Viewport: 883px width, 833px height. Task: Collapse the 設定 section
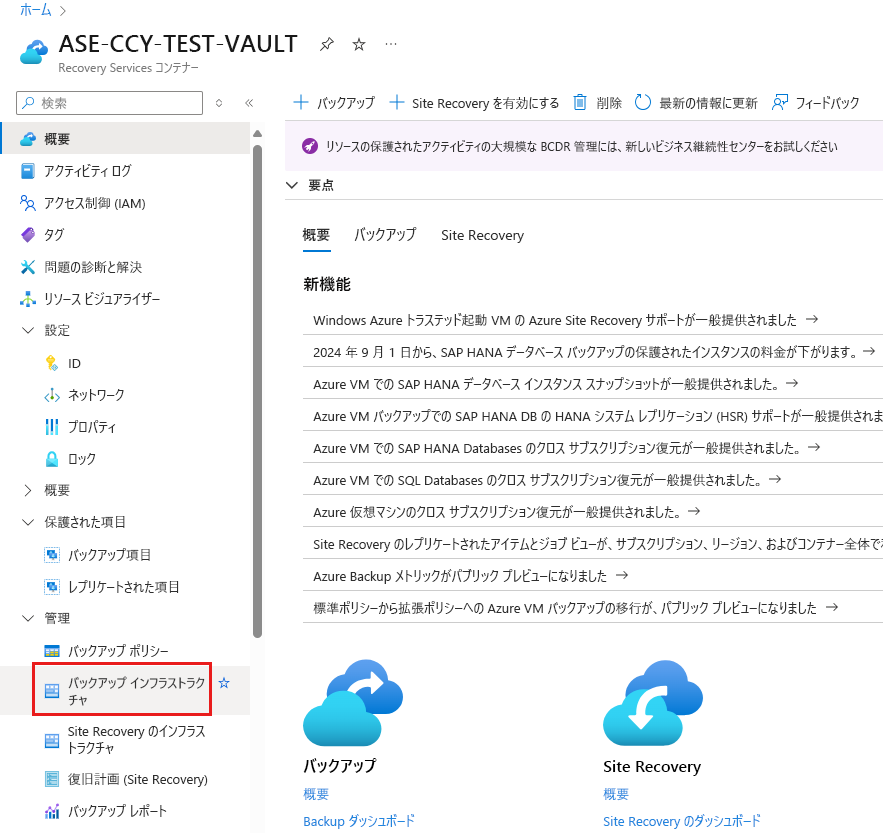(x=28, y=330)
